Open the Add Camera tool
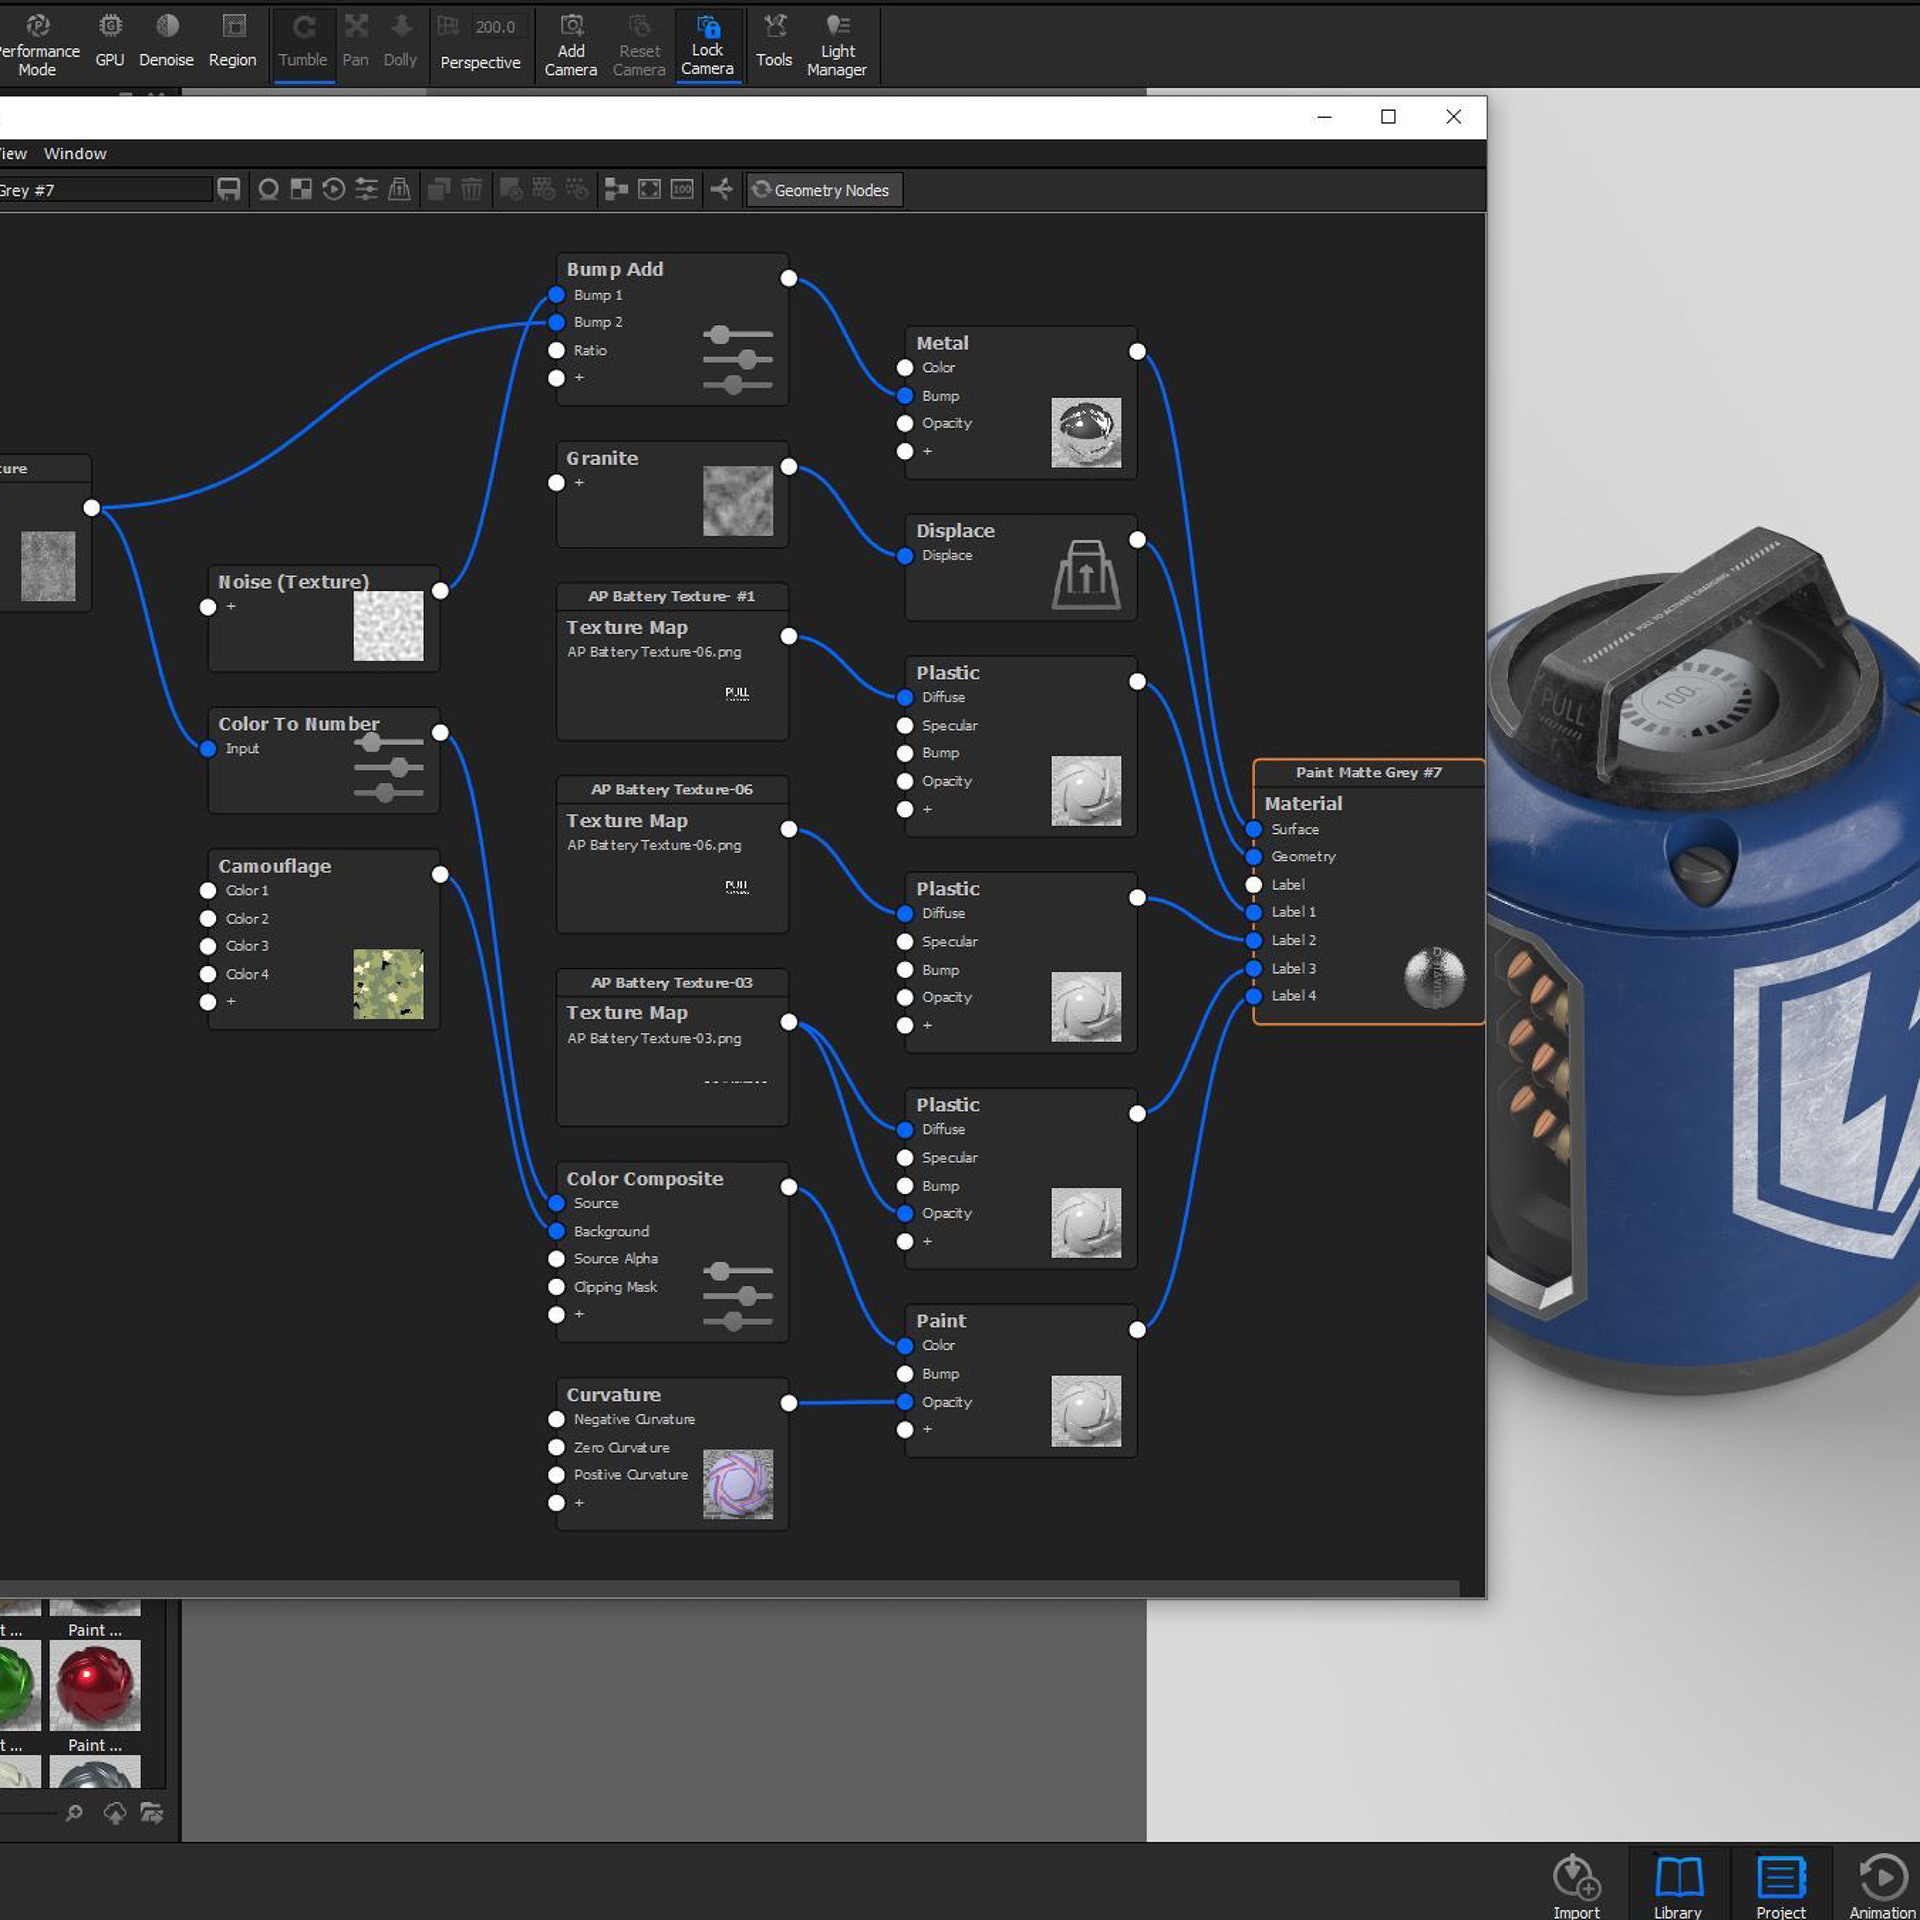This screenshot has height=1920, width=1920. (570, 45)
